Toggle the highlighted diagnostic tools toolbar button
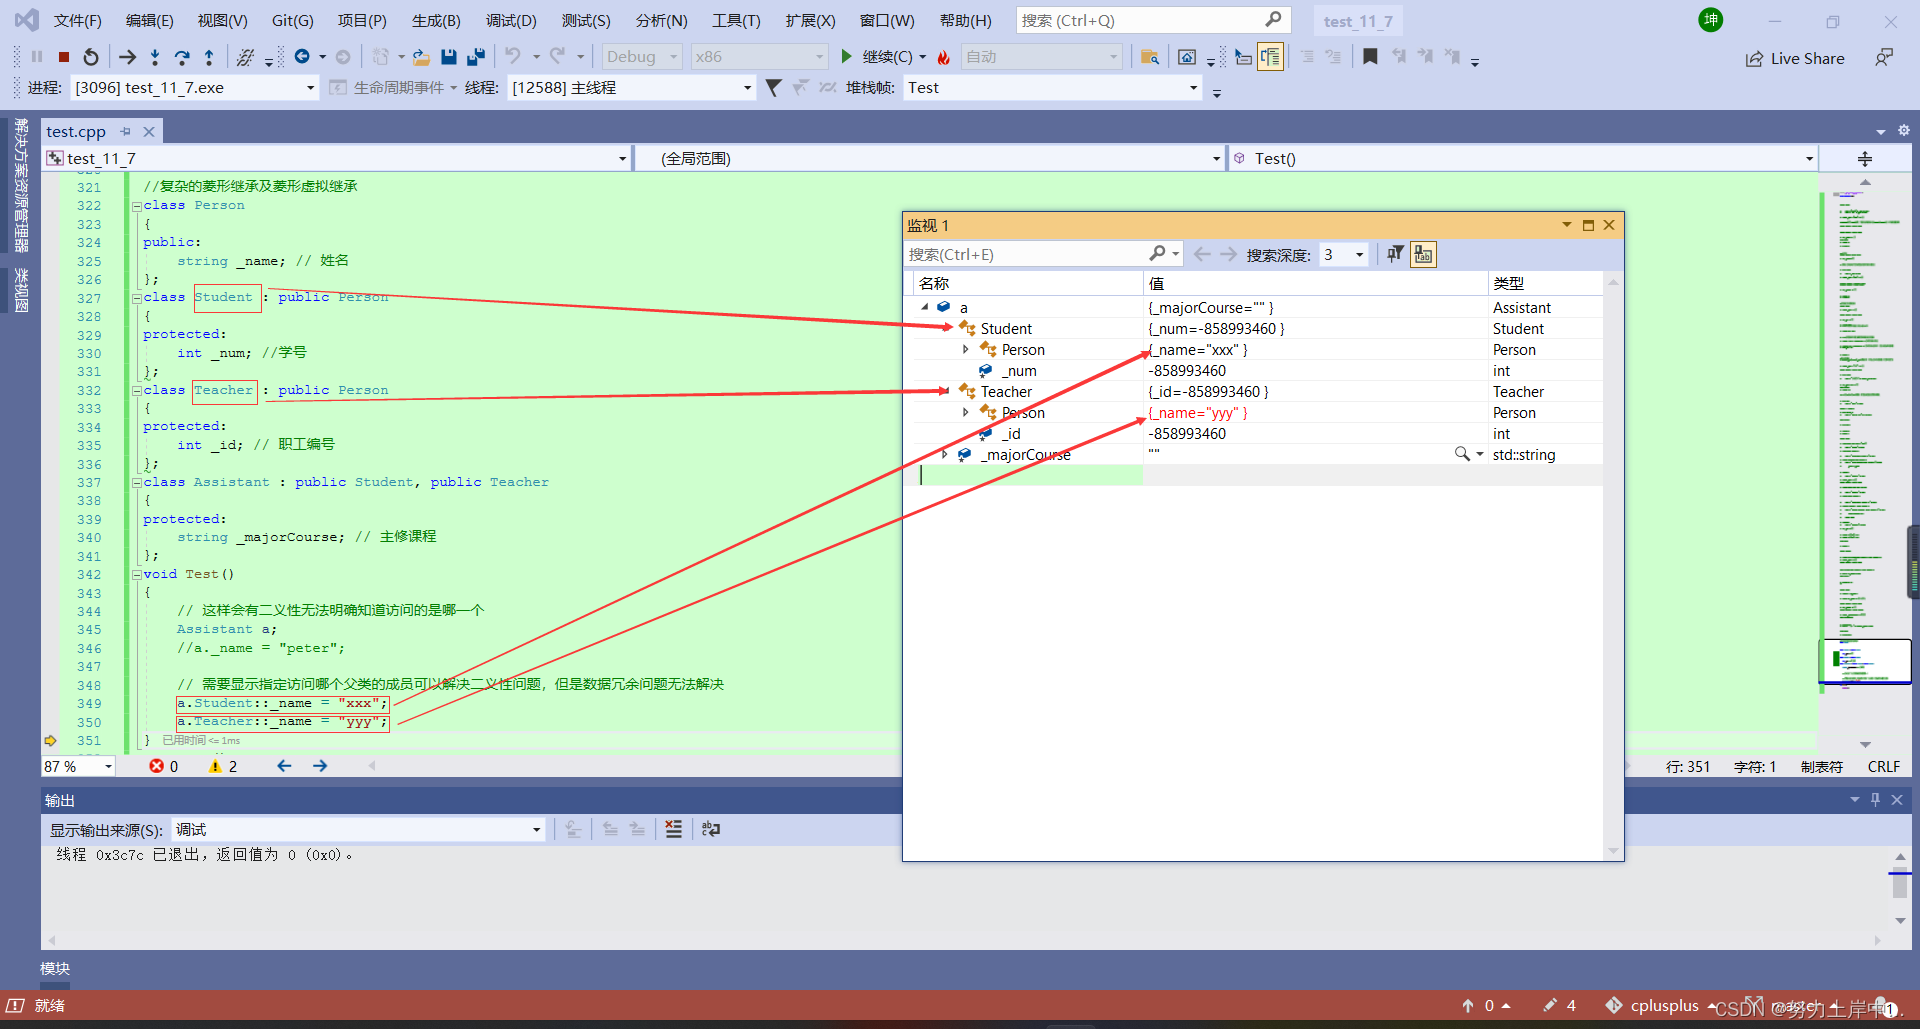 pos(1270,57)
